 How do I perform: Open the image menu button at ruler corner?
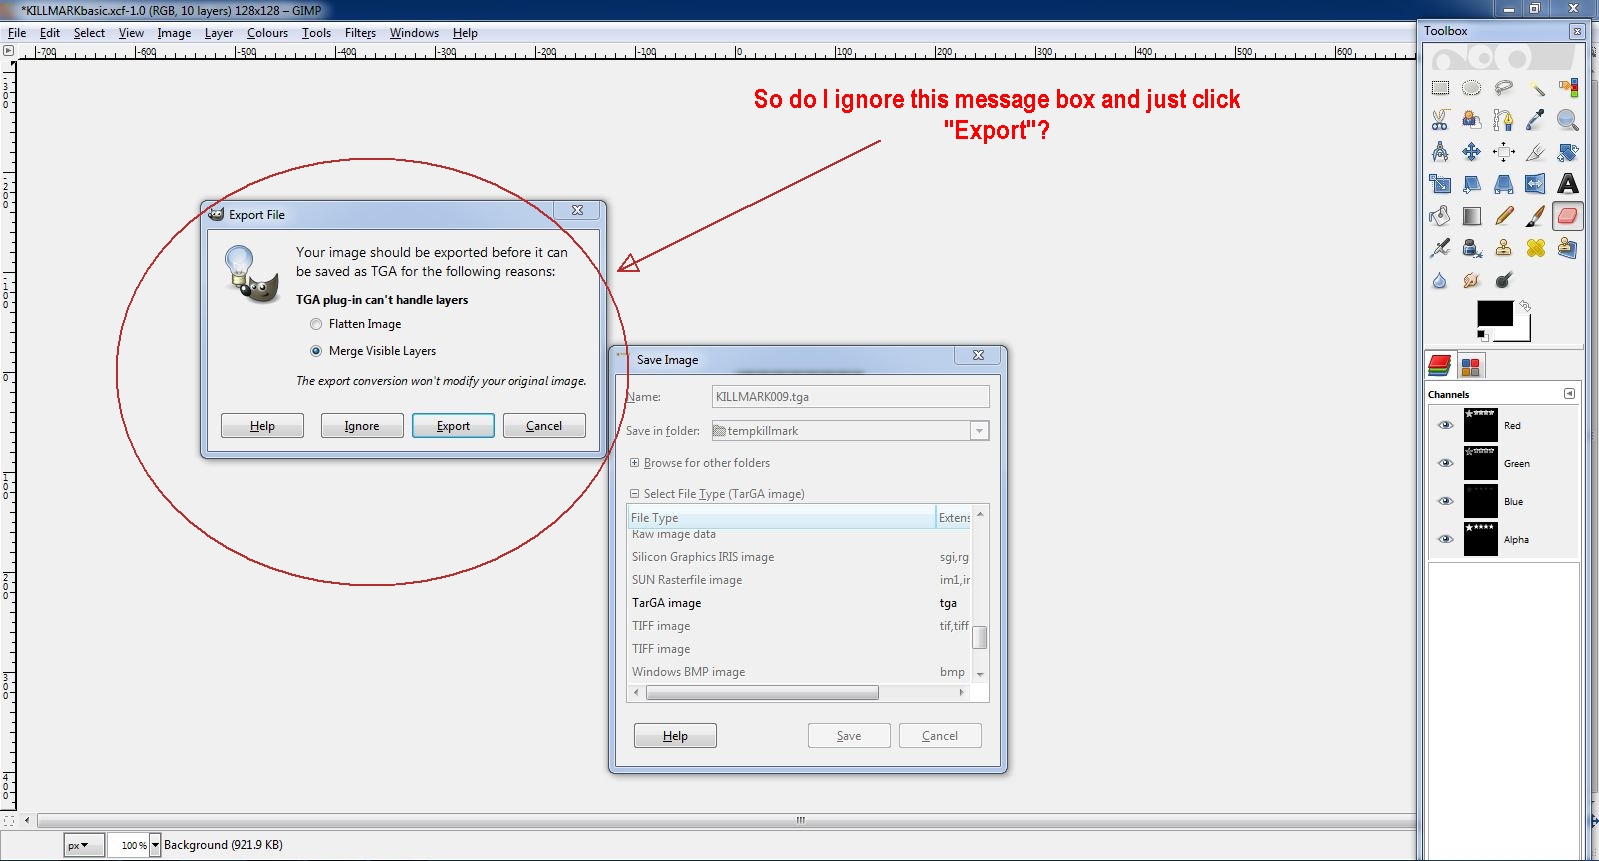click(9, 51)
